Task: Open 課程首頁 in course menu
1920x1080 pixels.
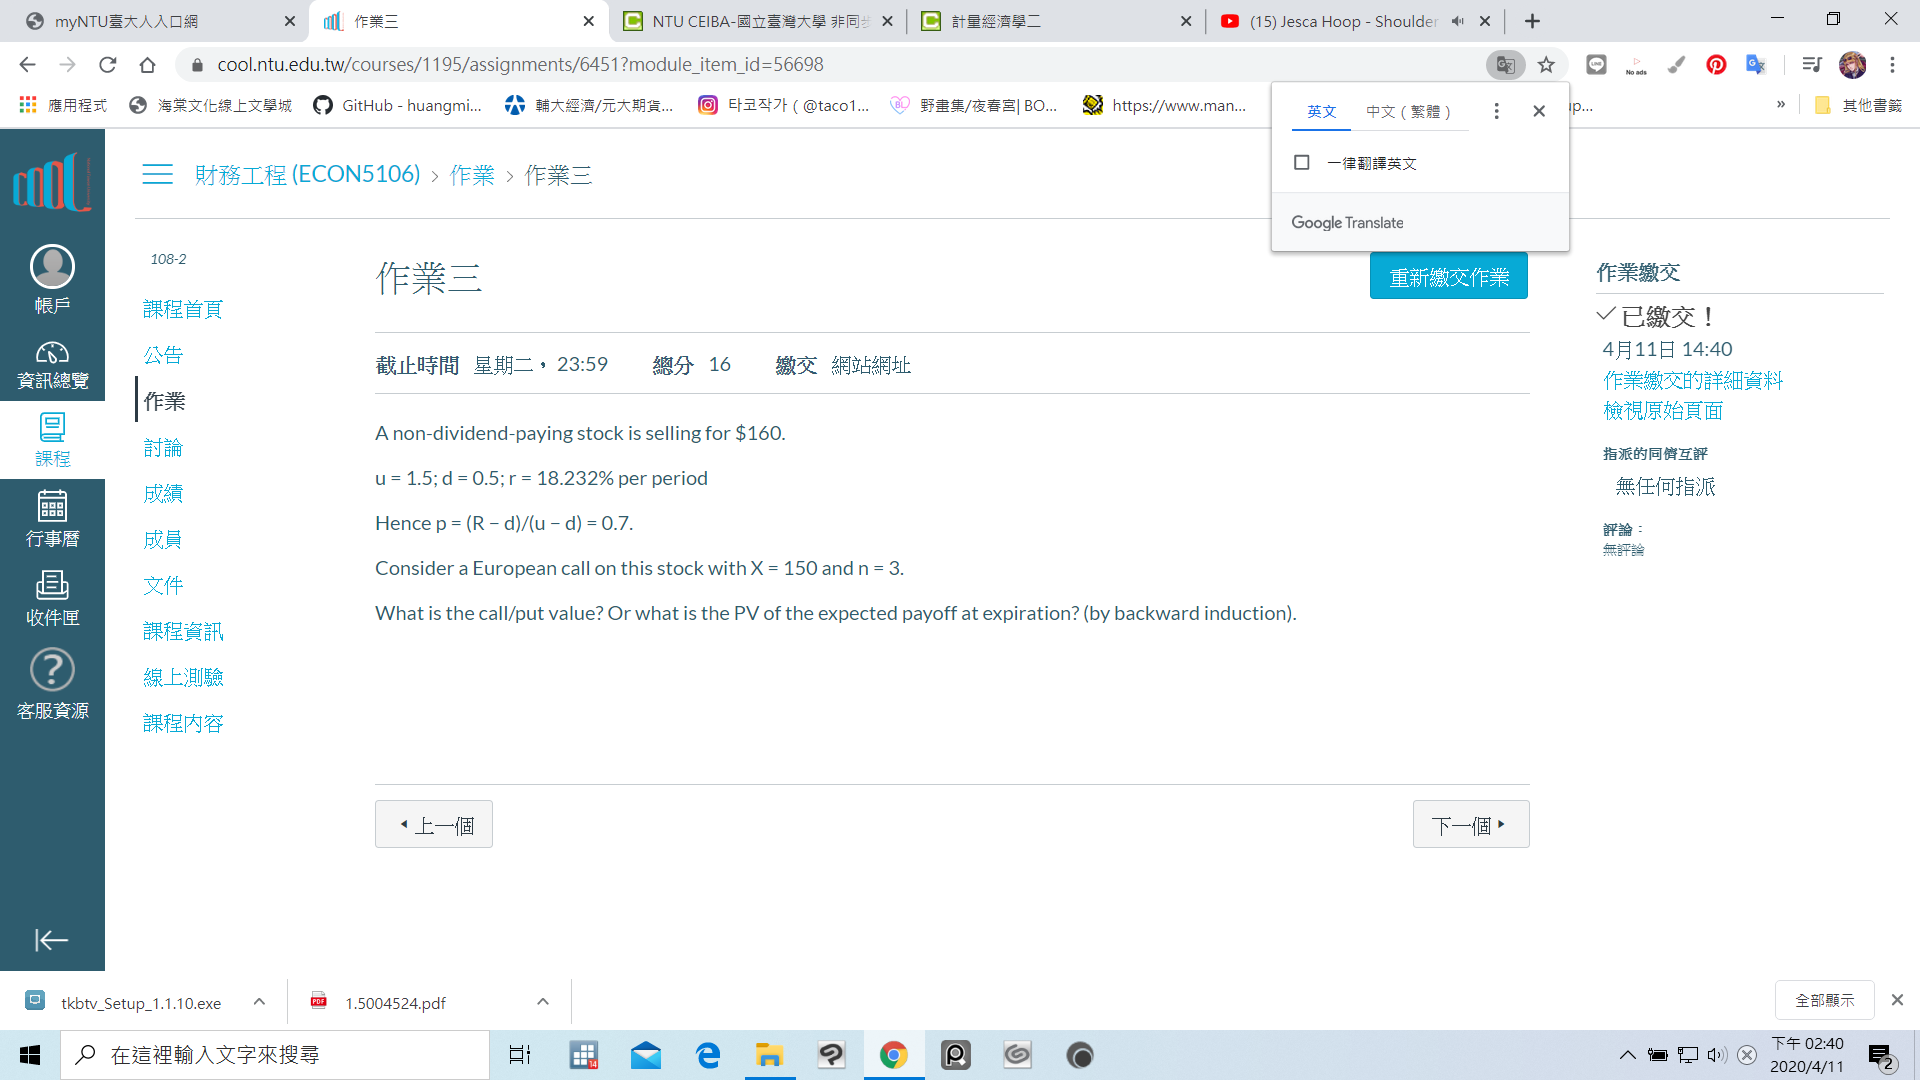Action: [x=183, y=309]
